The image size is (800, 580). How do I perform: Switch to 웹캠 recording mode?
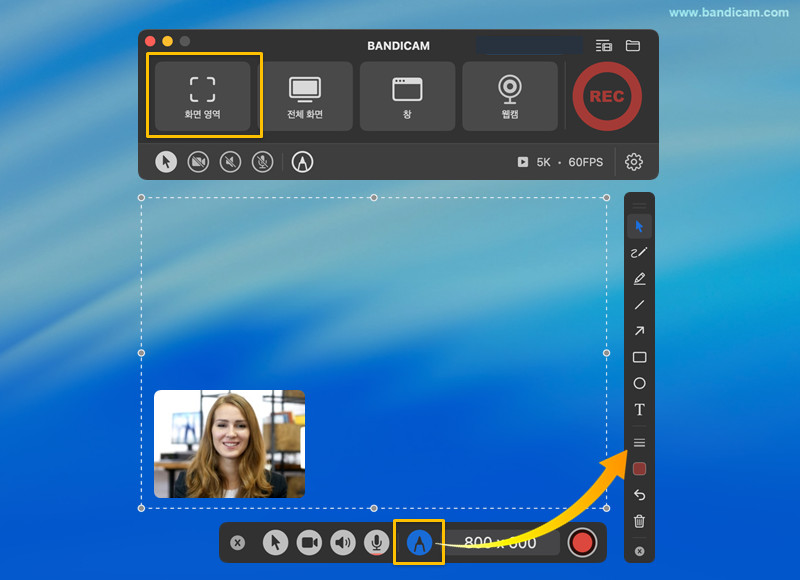510,96
